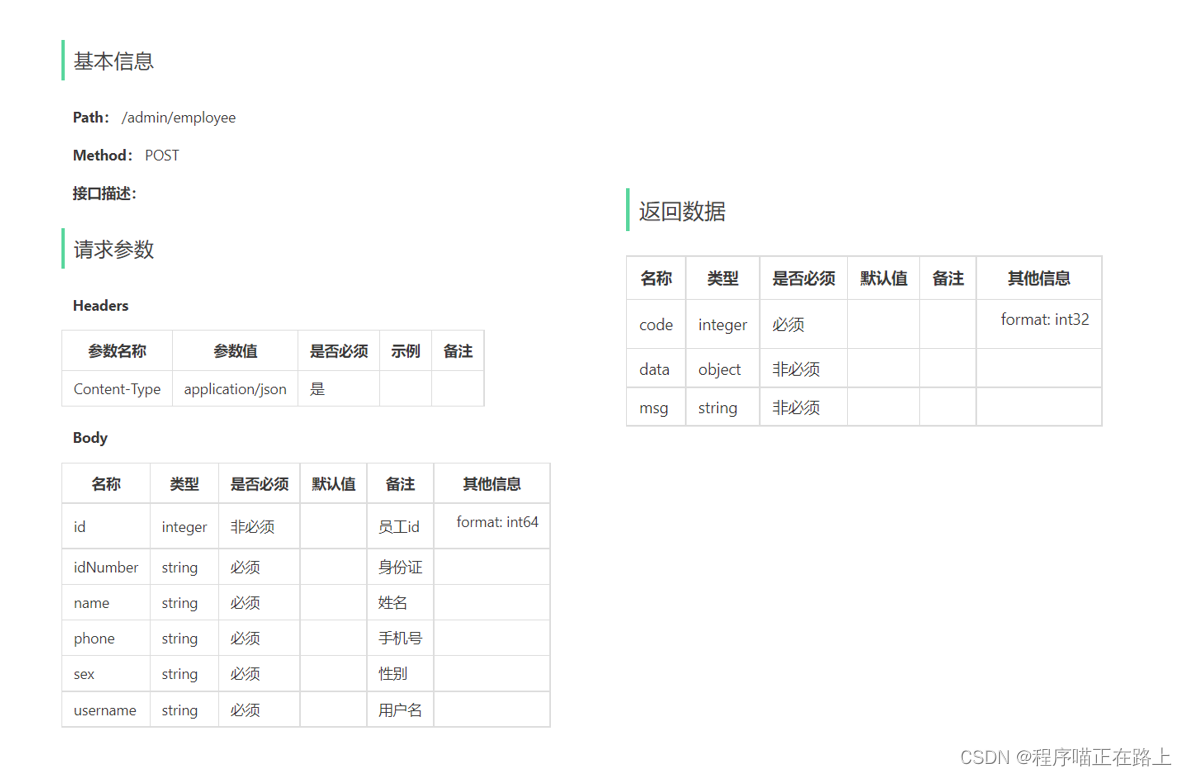Click the 返回数据 section heading

(681, 211)
